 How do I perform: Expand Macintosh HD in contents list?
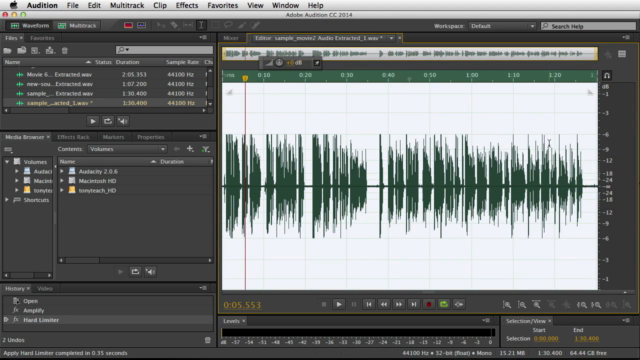[62, 181]
